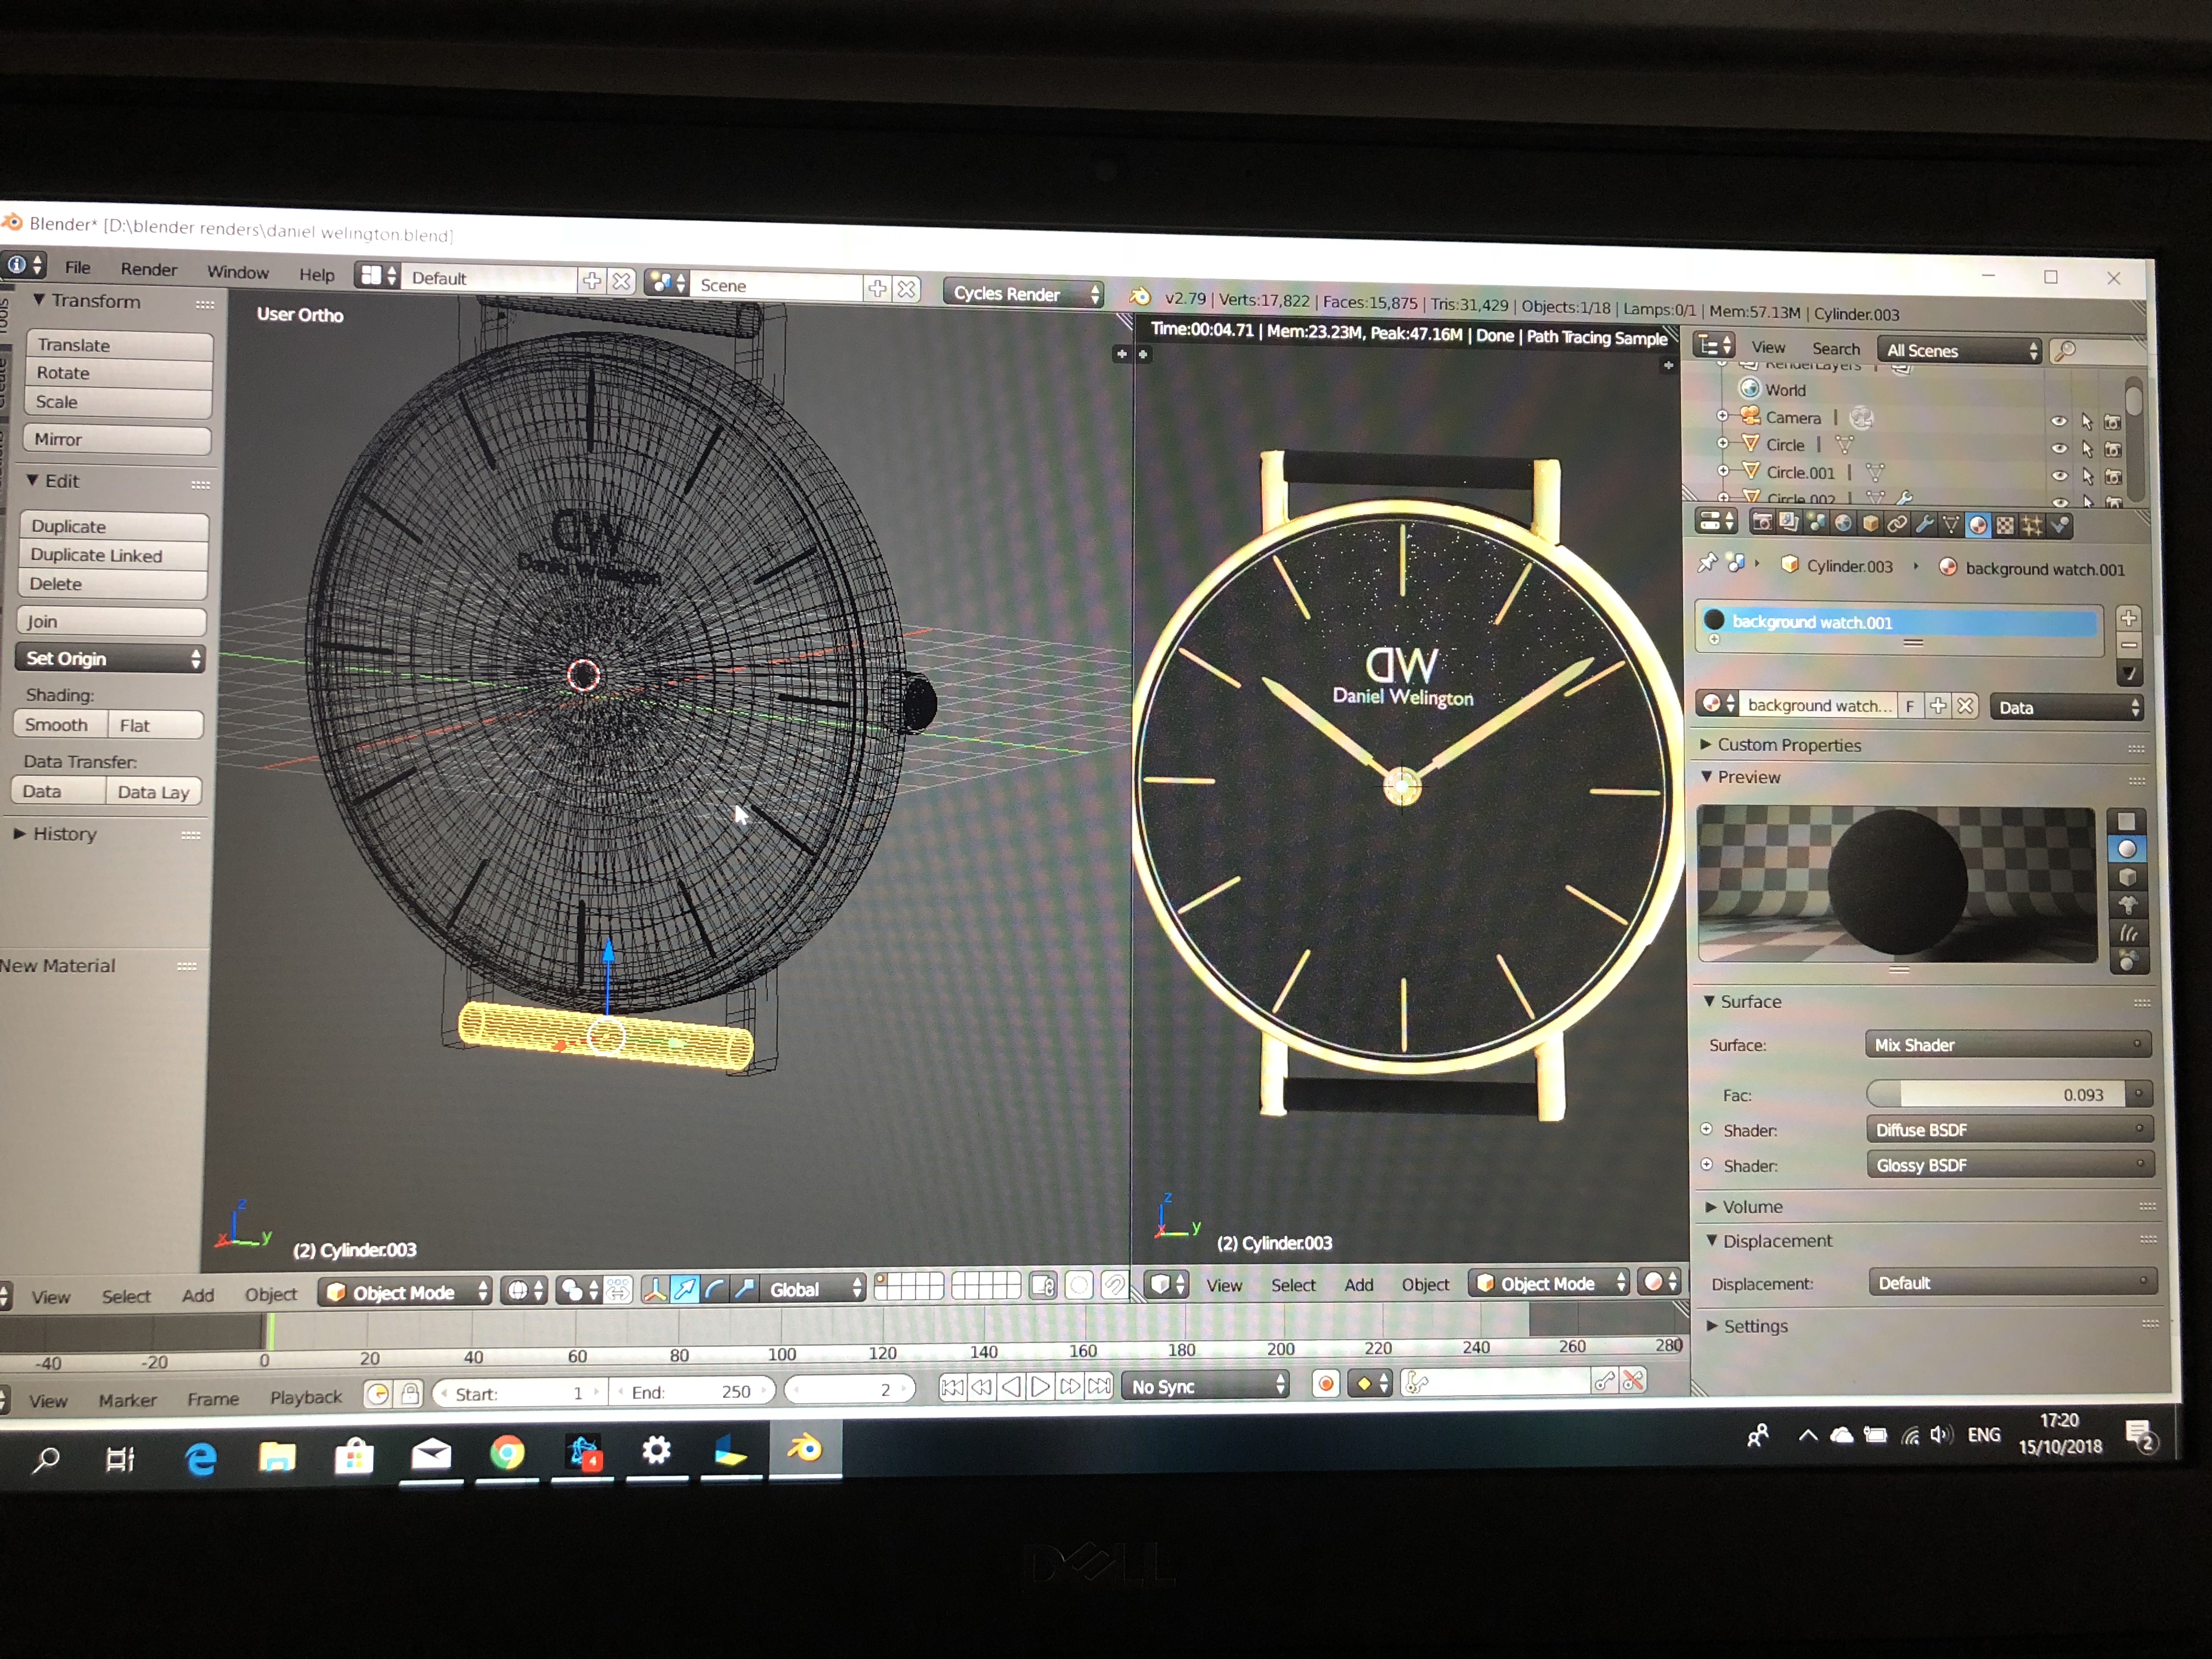The height and width of the screenshot is (1659, 2212).
Task: Toggle the 3D manipulator widget on or off
Action: 655,1290
